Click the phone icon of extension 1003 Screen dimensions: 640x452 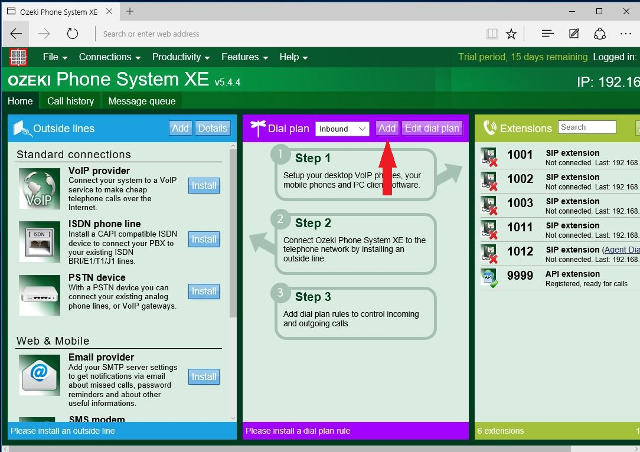pyautogui.click(x=489, y=205)
